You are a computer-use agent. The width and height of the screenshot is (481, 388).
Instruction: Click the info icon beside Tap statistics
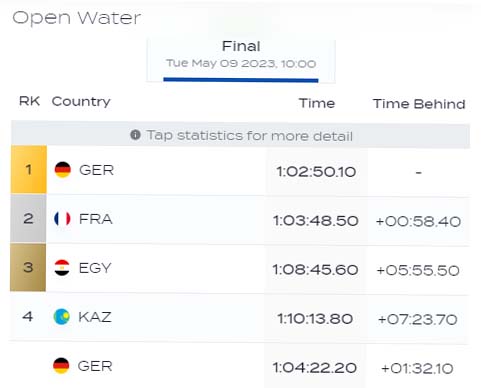pos(135,135)
